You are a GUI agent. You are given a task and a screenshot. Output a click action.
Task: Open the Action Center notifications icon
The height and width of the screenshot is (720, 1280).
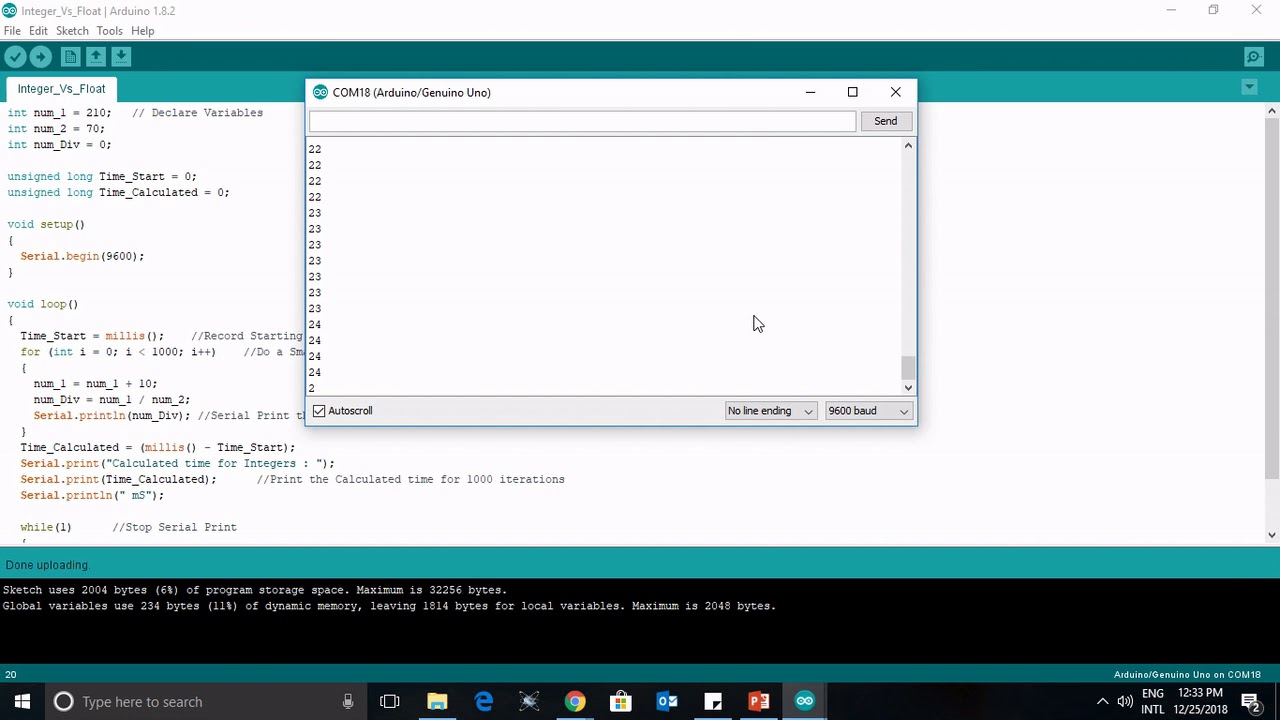1251,701
